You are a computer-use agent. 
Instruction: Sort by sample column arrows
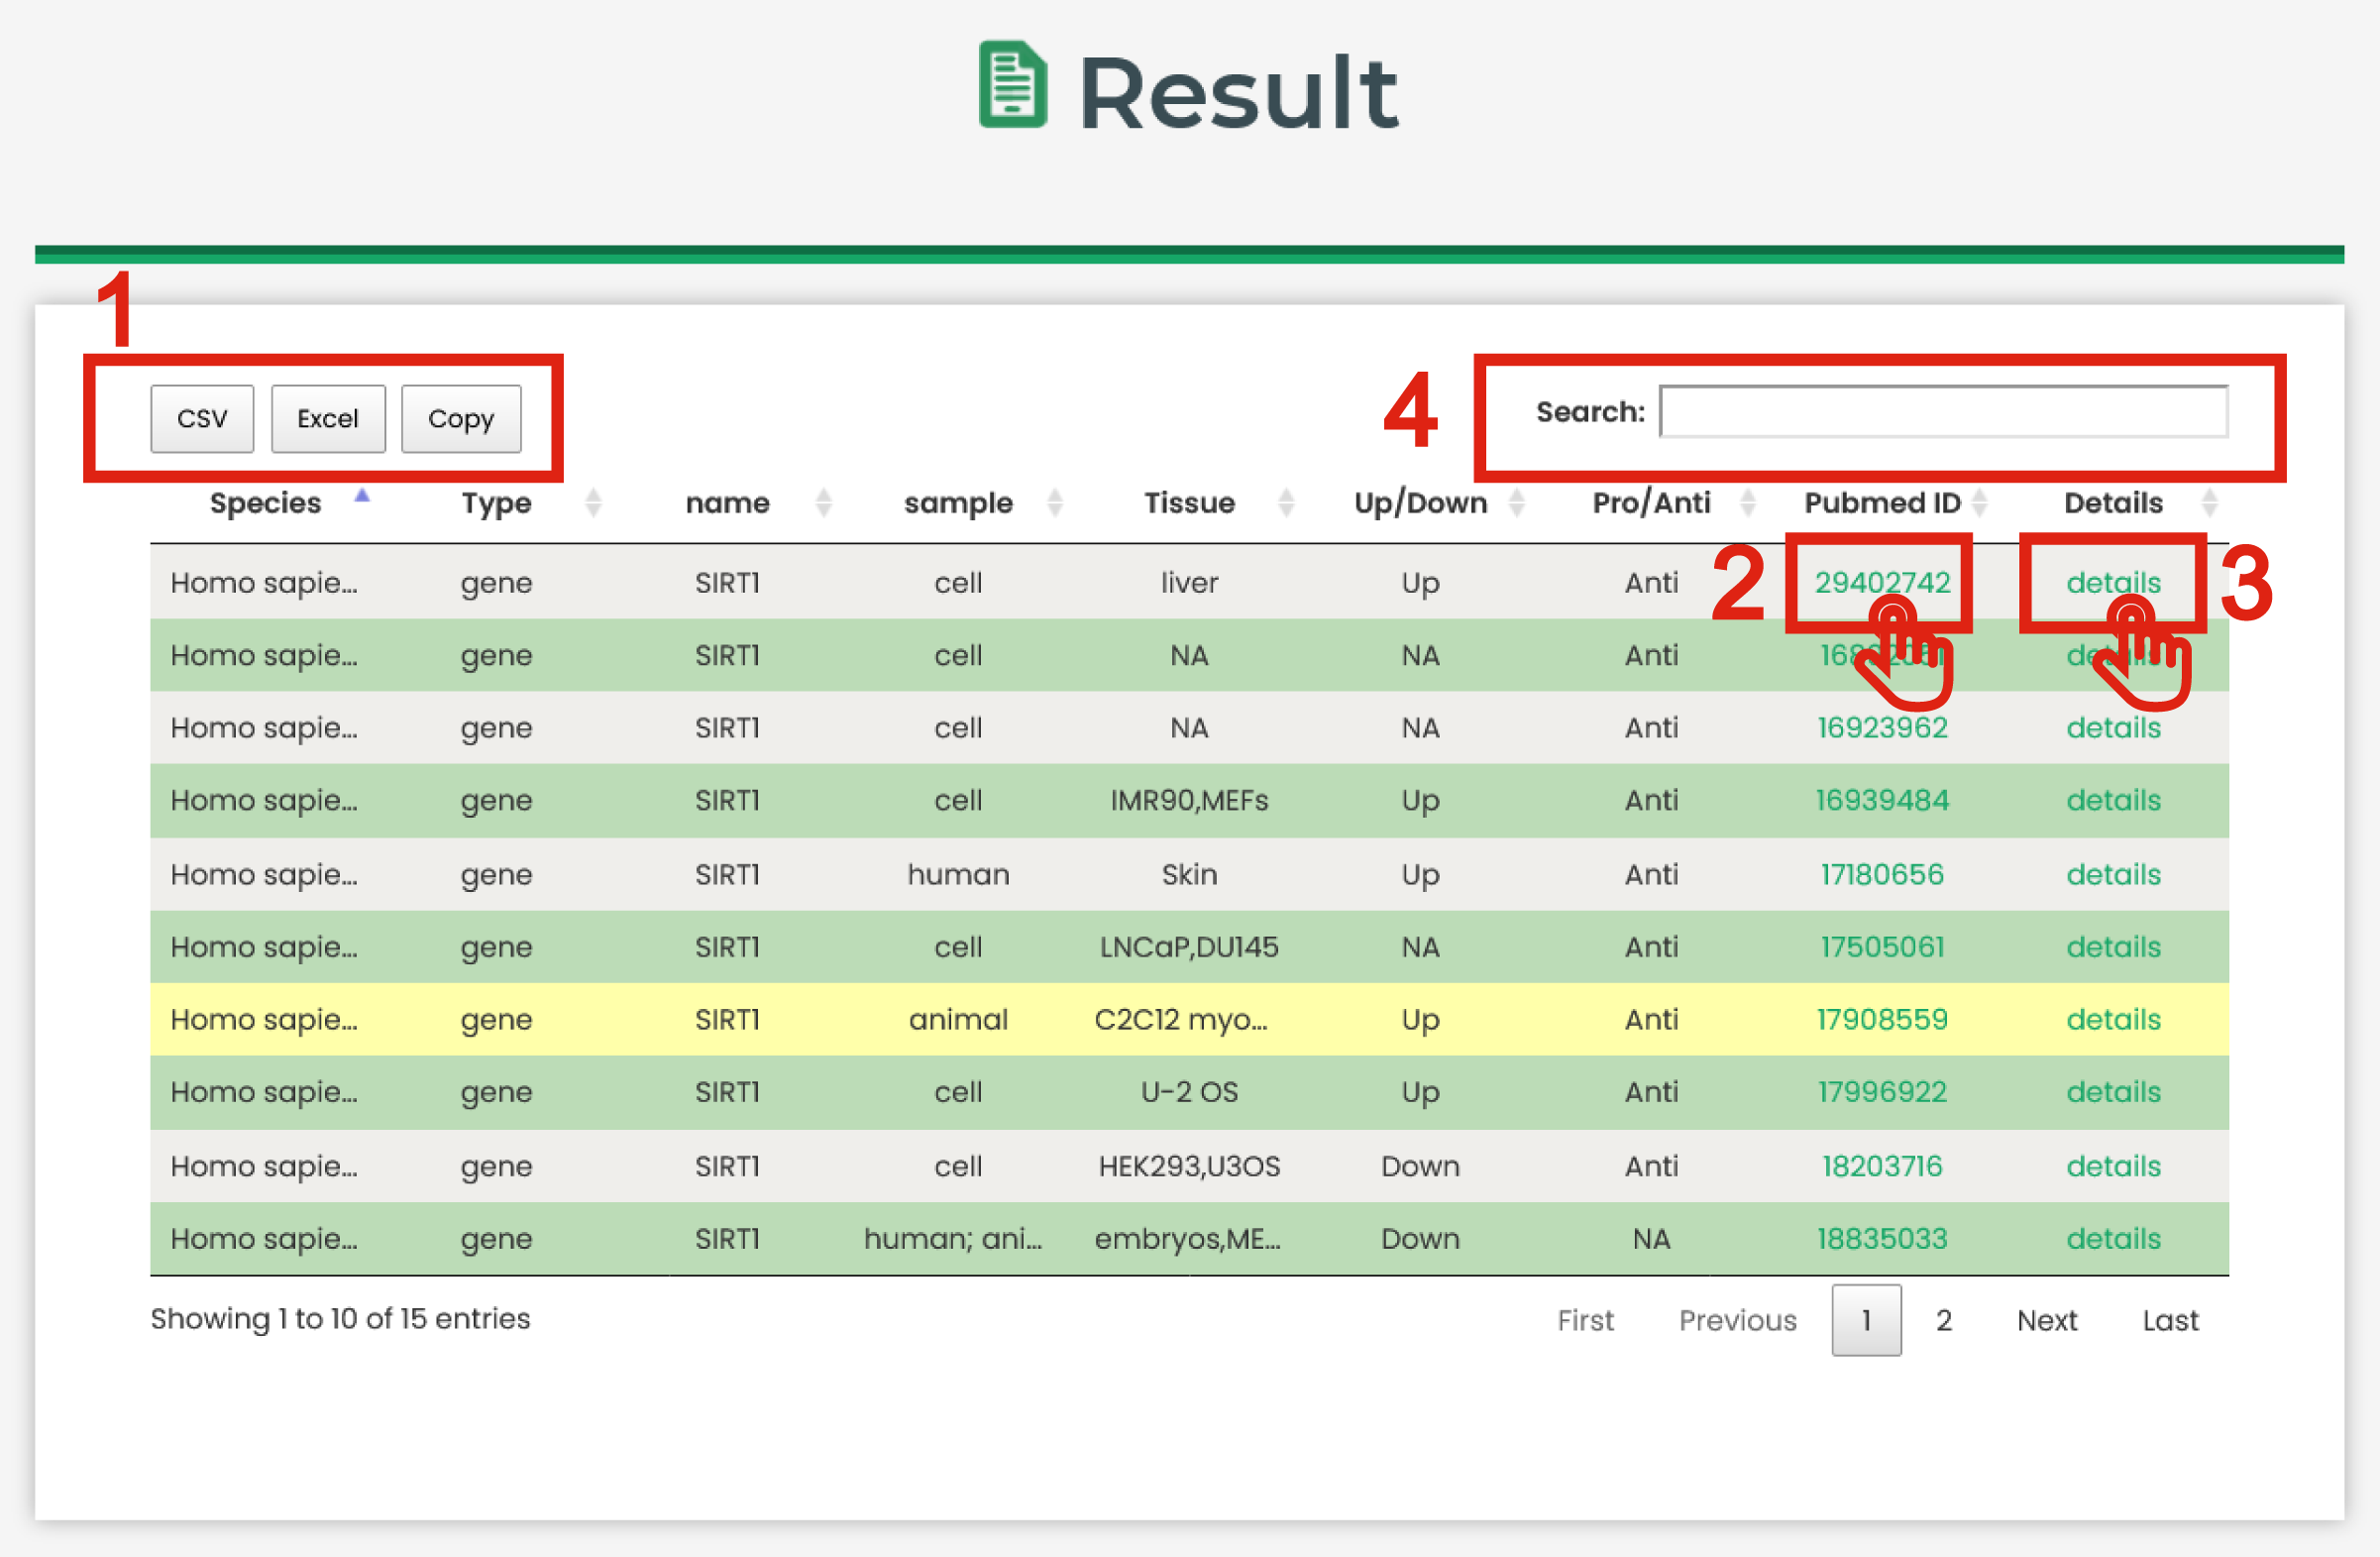tap(1055, 502)
